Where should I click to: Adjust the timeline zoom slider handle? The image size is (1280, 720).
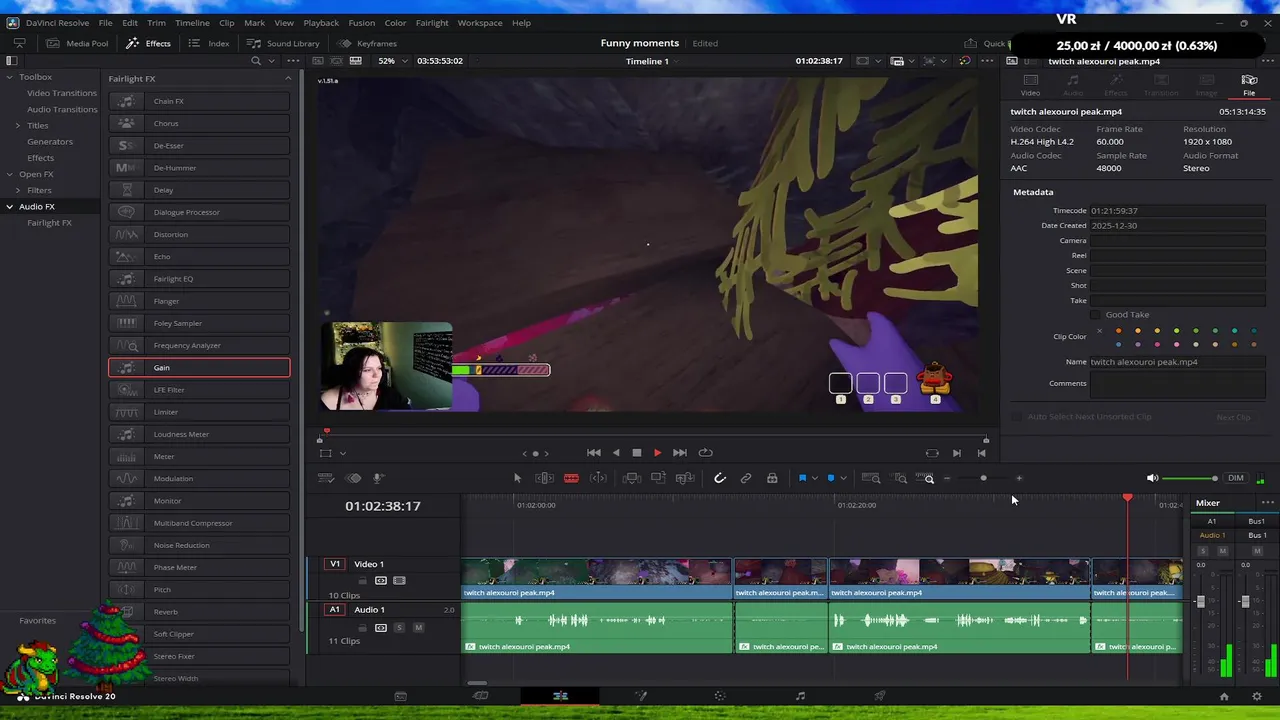(x=983, y=478)
